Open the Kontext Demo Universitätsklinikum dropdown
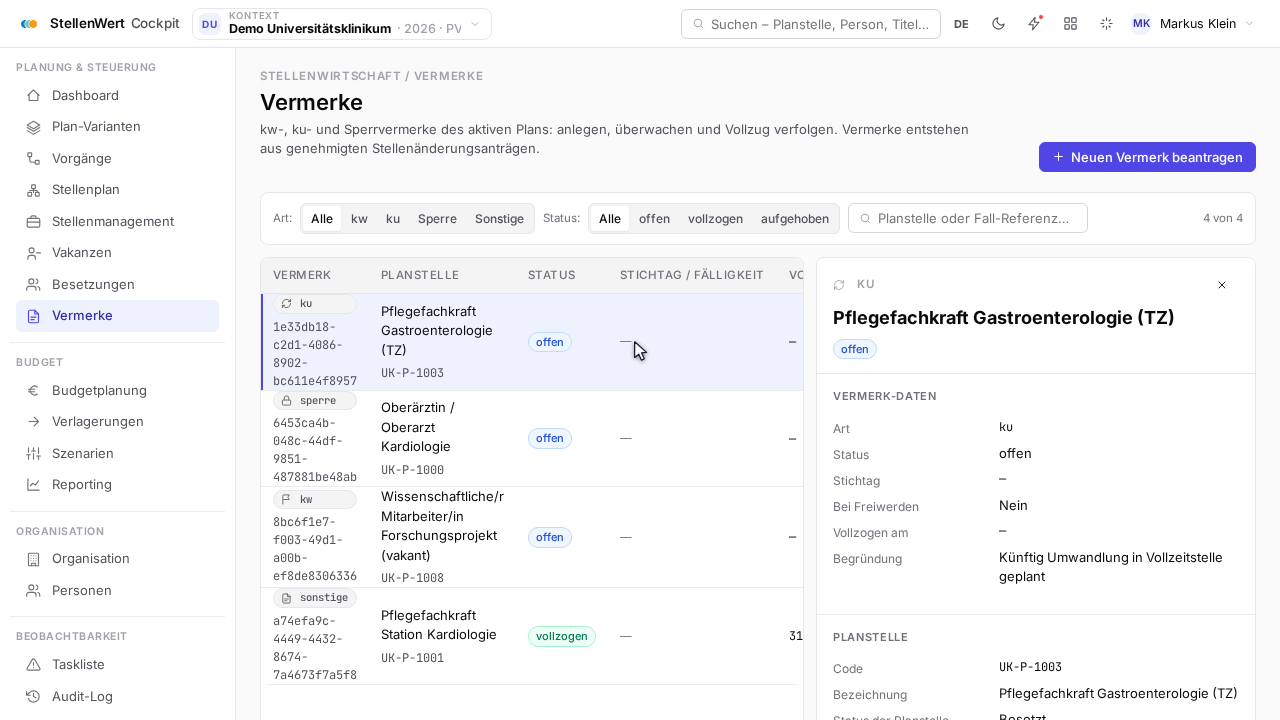The image size is (1280, 720). [x=342, y=24]
